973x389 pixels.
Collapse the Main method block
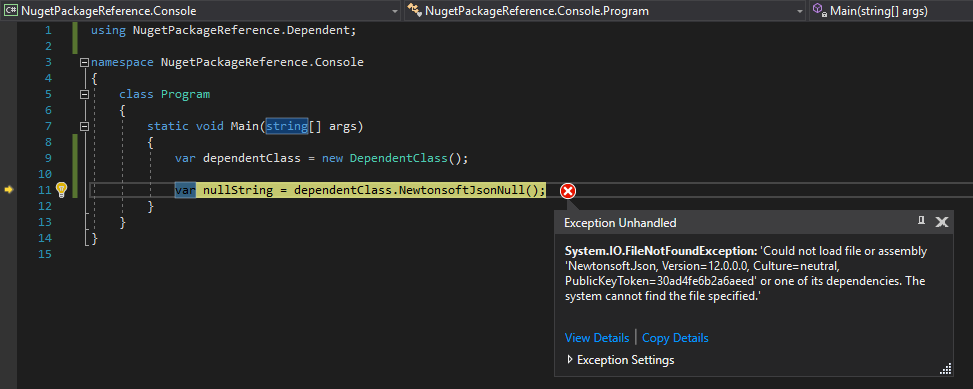coord(84,127)
